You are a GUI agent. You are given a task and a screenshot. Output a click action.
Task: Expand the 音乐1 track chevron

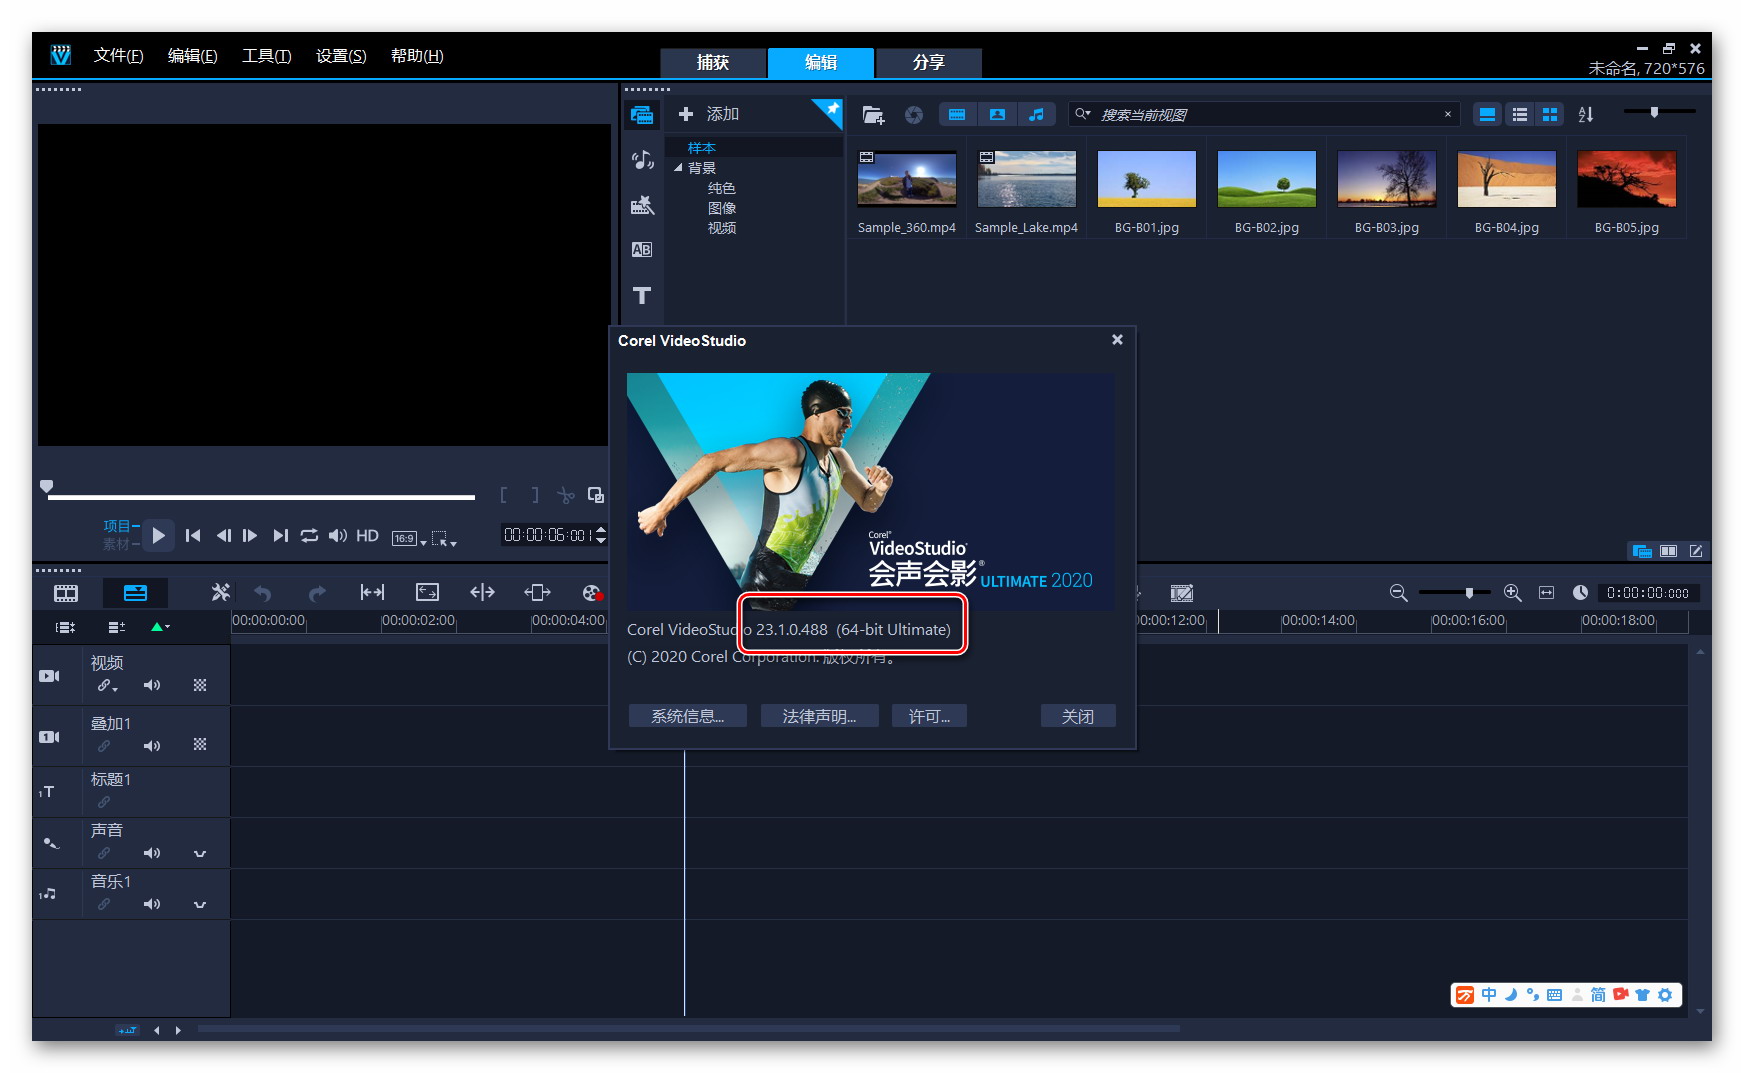[200, 905]
